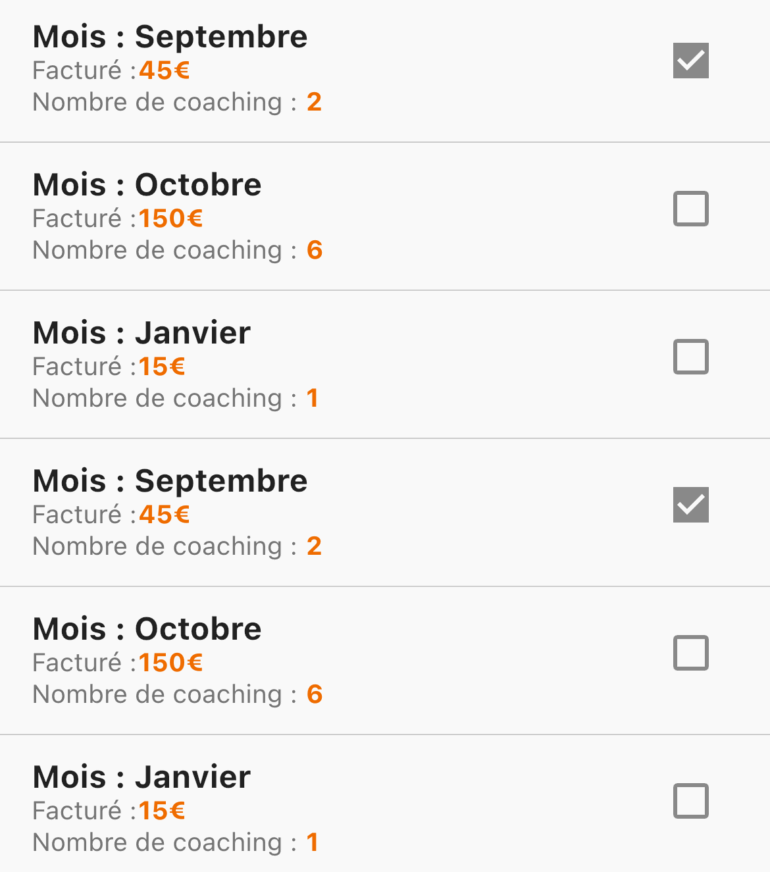This screenshot has width=770, height=872.
Task: Uncheck the first Septembre entry checkbox
Action: 690,60
